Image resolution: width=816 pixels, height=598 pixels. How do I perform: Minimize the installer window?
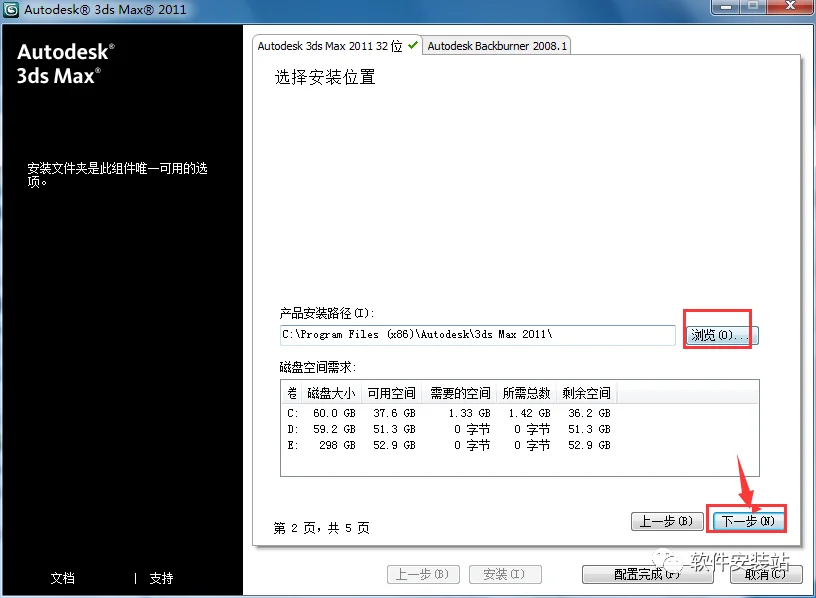click(726, 6)
